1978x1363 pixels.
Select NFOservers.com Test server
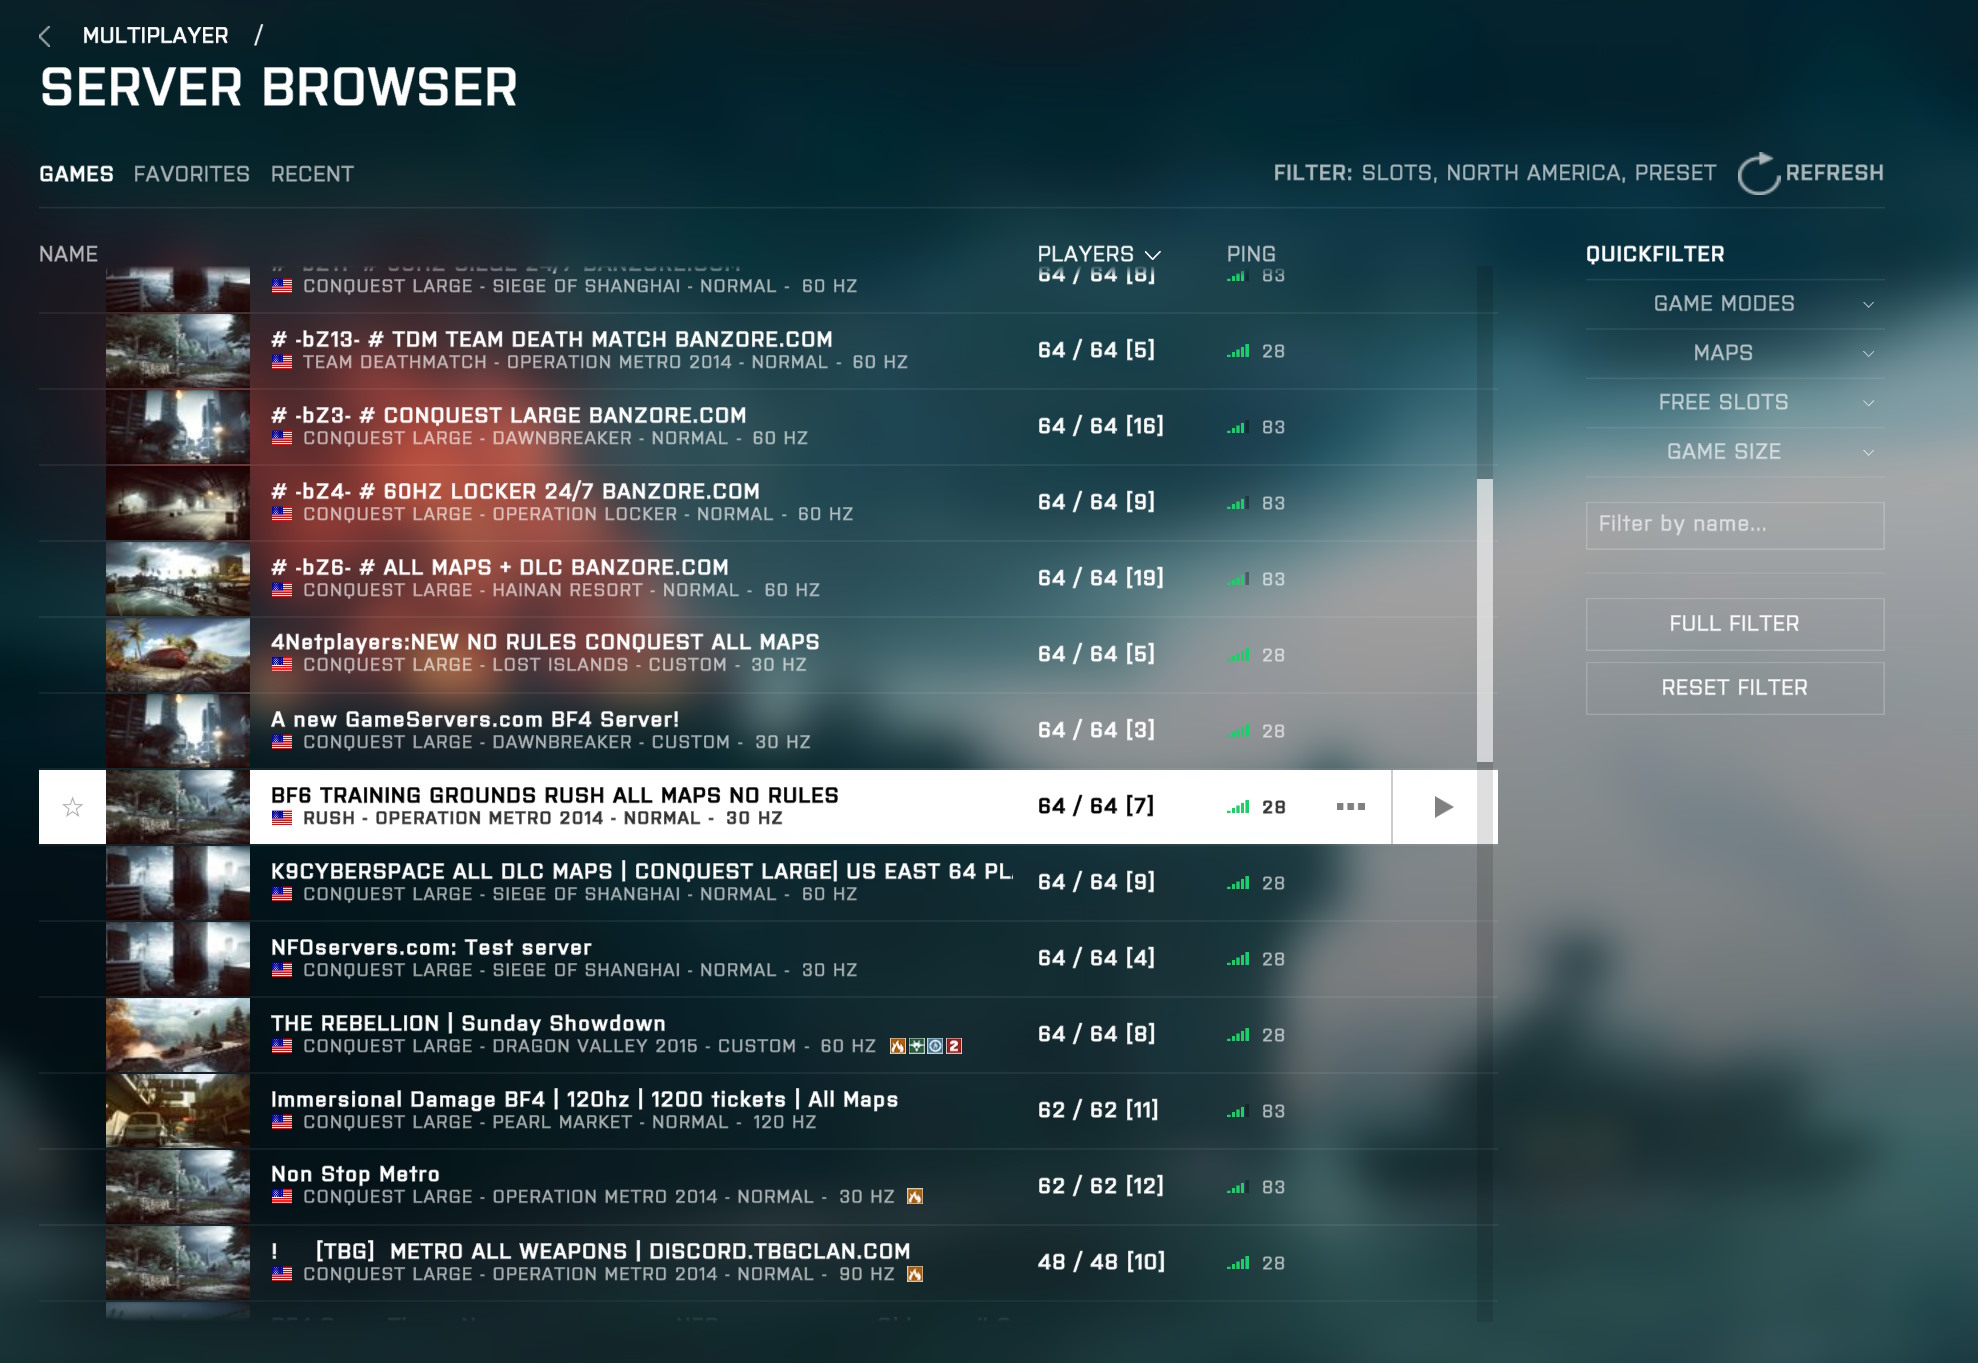click(x=768, y=959)
